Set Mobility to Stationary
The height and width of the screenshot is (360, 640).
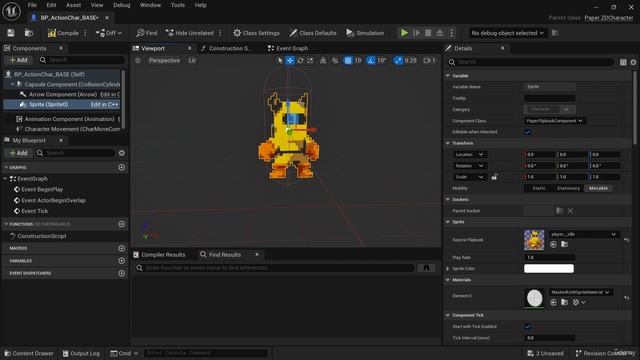(568, 188)
